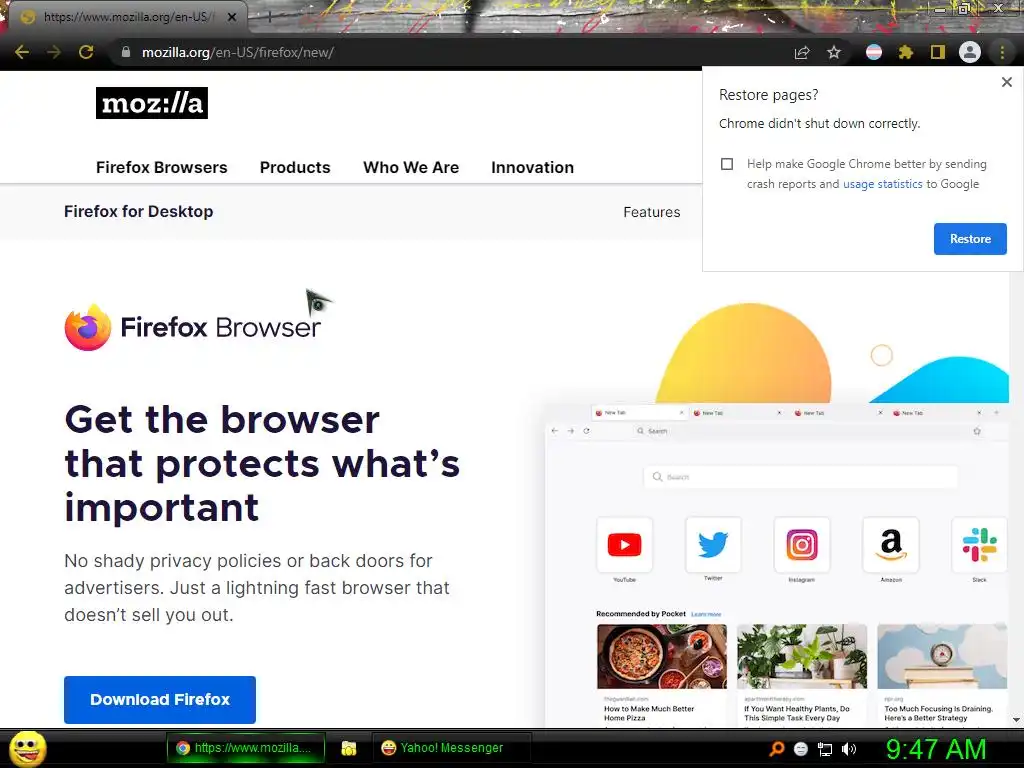
Task: Dismiss the Restore pages popup
Action: pos(1007,82)
